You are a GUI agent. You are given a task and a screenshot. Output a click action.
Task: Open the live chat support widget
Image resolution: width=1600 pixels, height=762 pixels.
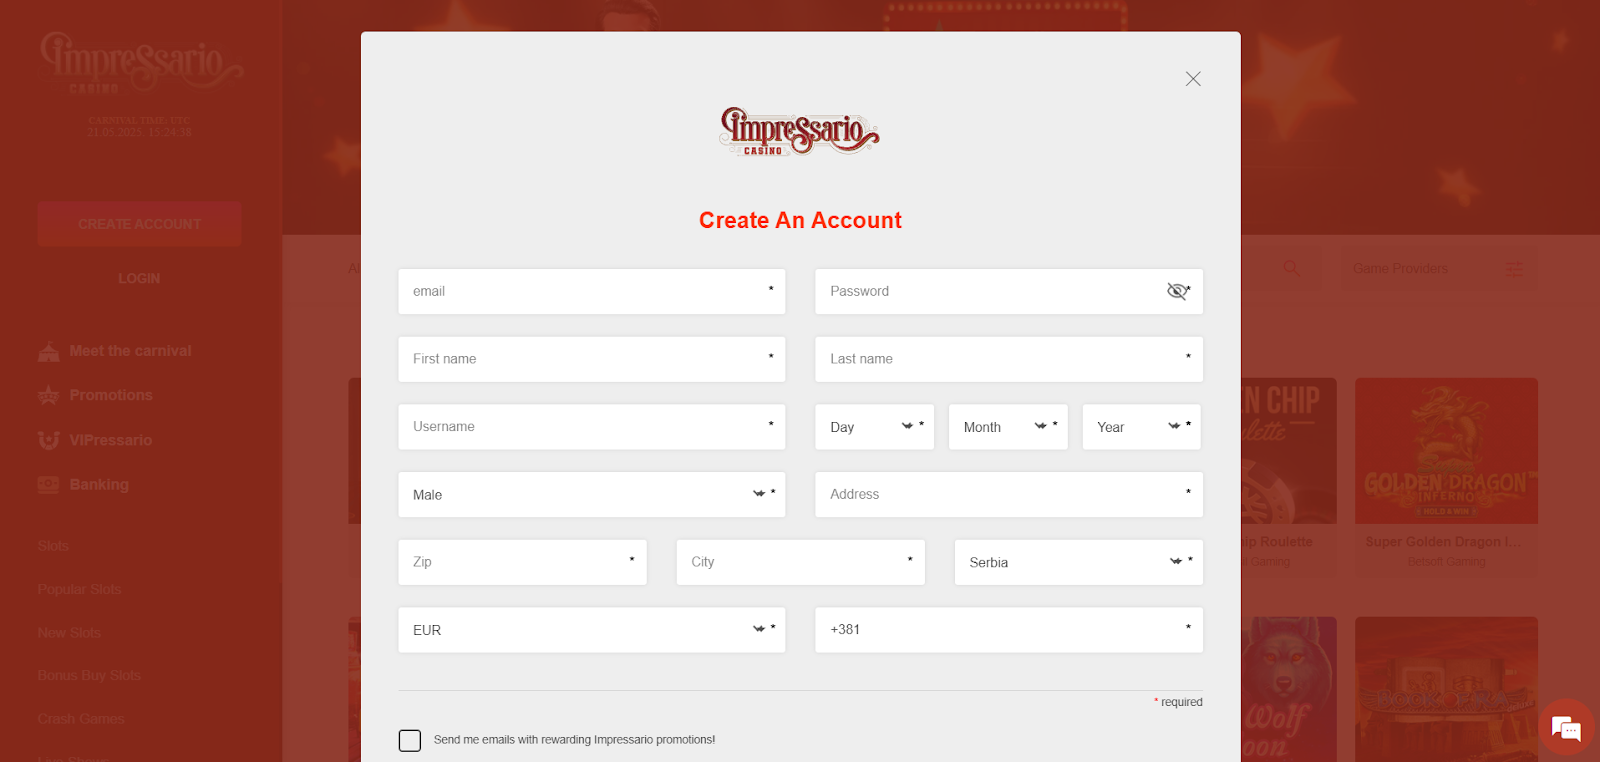(1566, 728)
